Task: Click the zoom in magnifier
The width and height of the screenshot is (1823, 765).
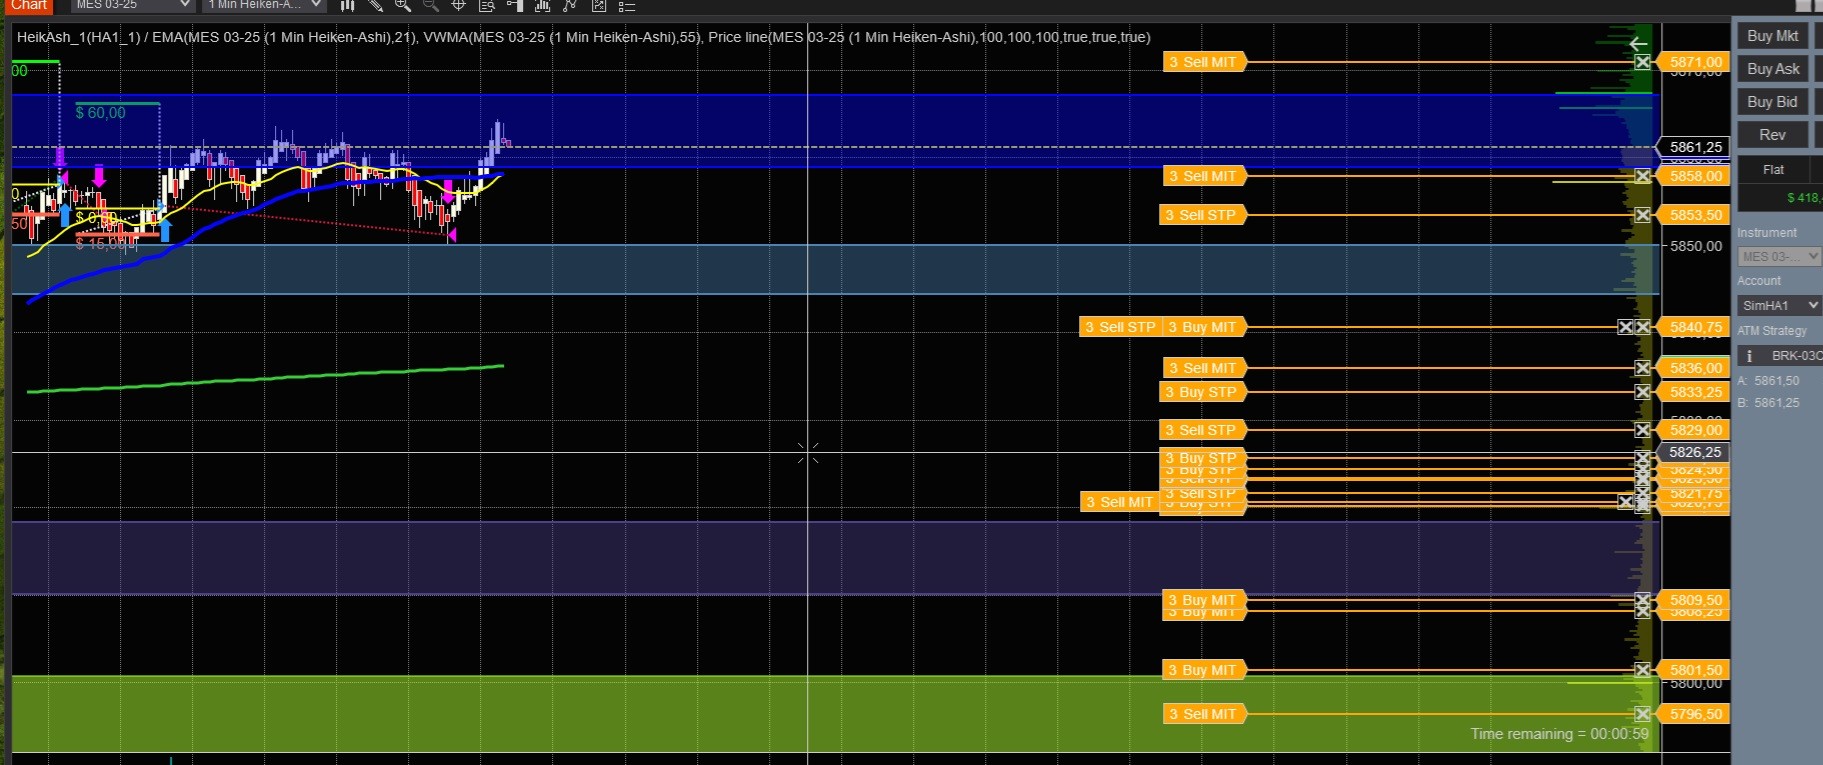Action: click(x=403, y=6)
